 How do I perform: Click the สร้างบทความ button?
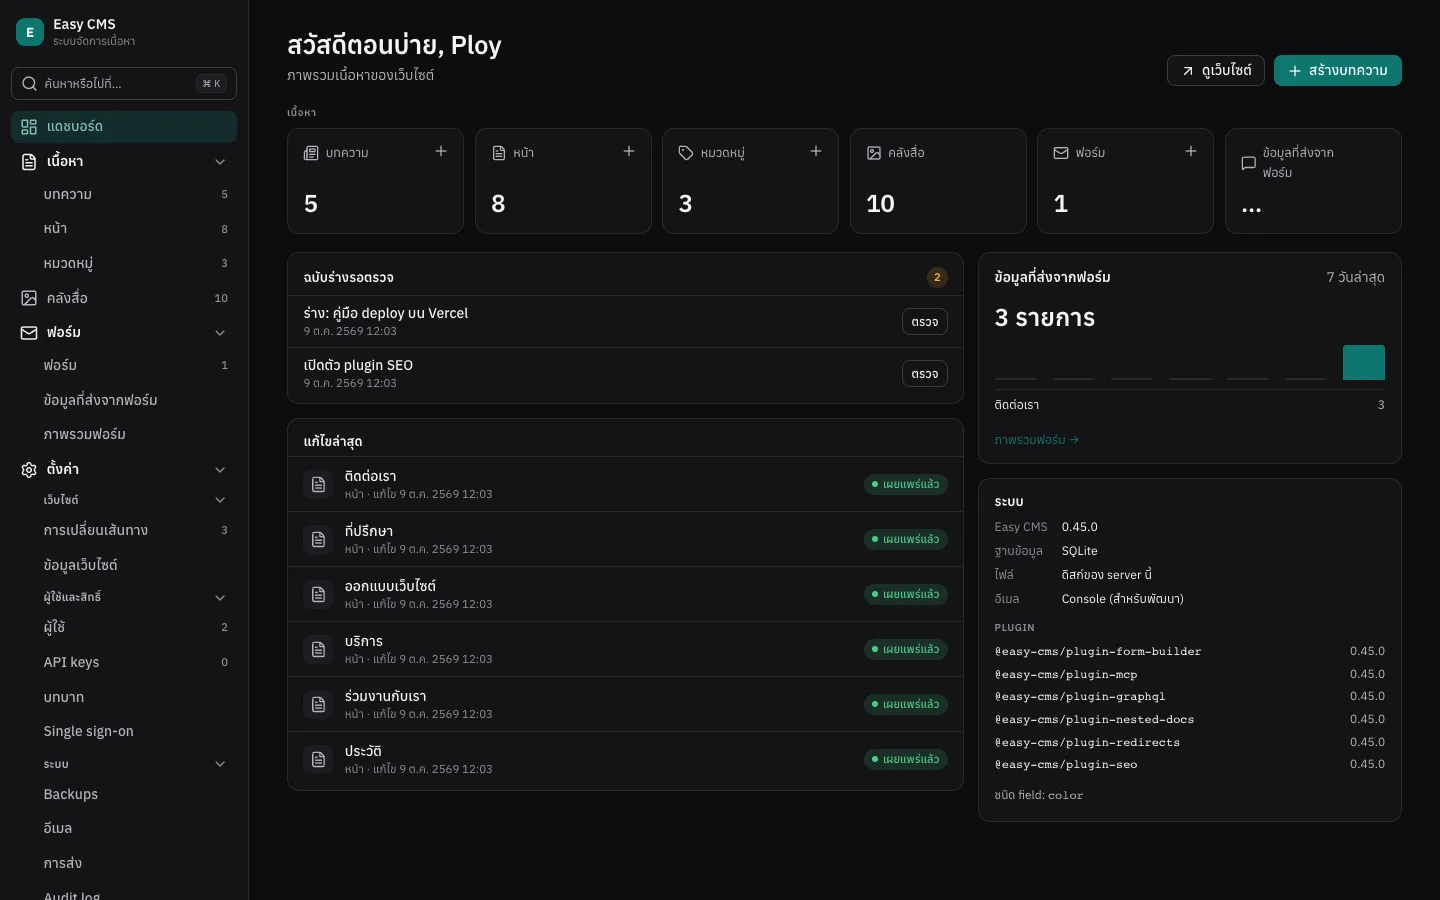pos(1338,70)
